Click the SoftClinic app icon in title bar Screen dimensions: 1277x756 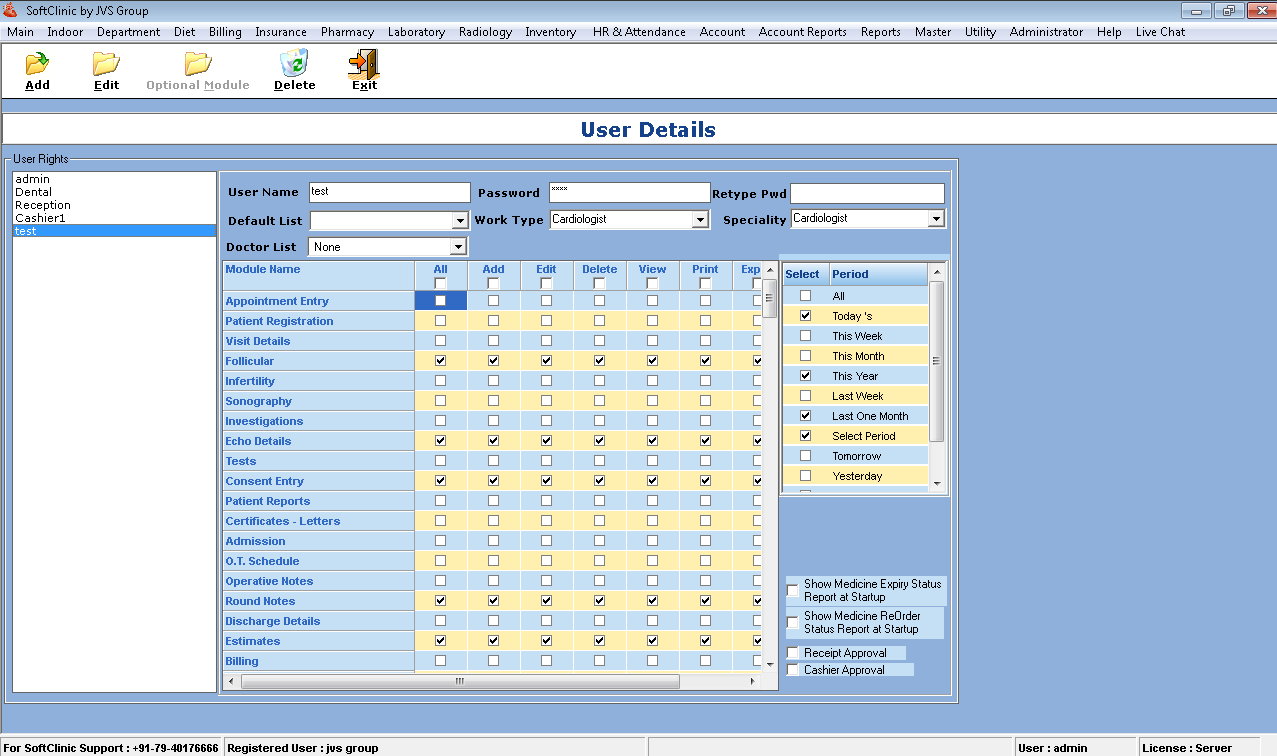[x=10, y=11]
